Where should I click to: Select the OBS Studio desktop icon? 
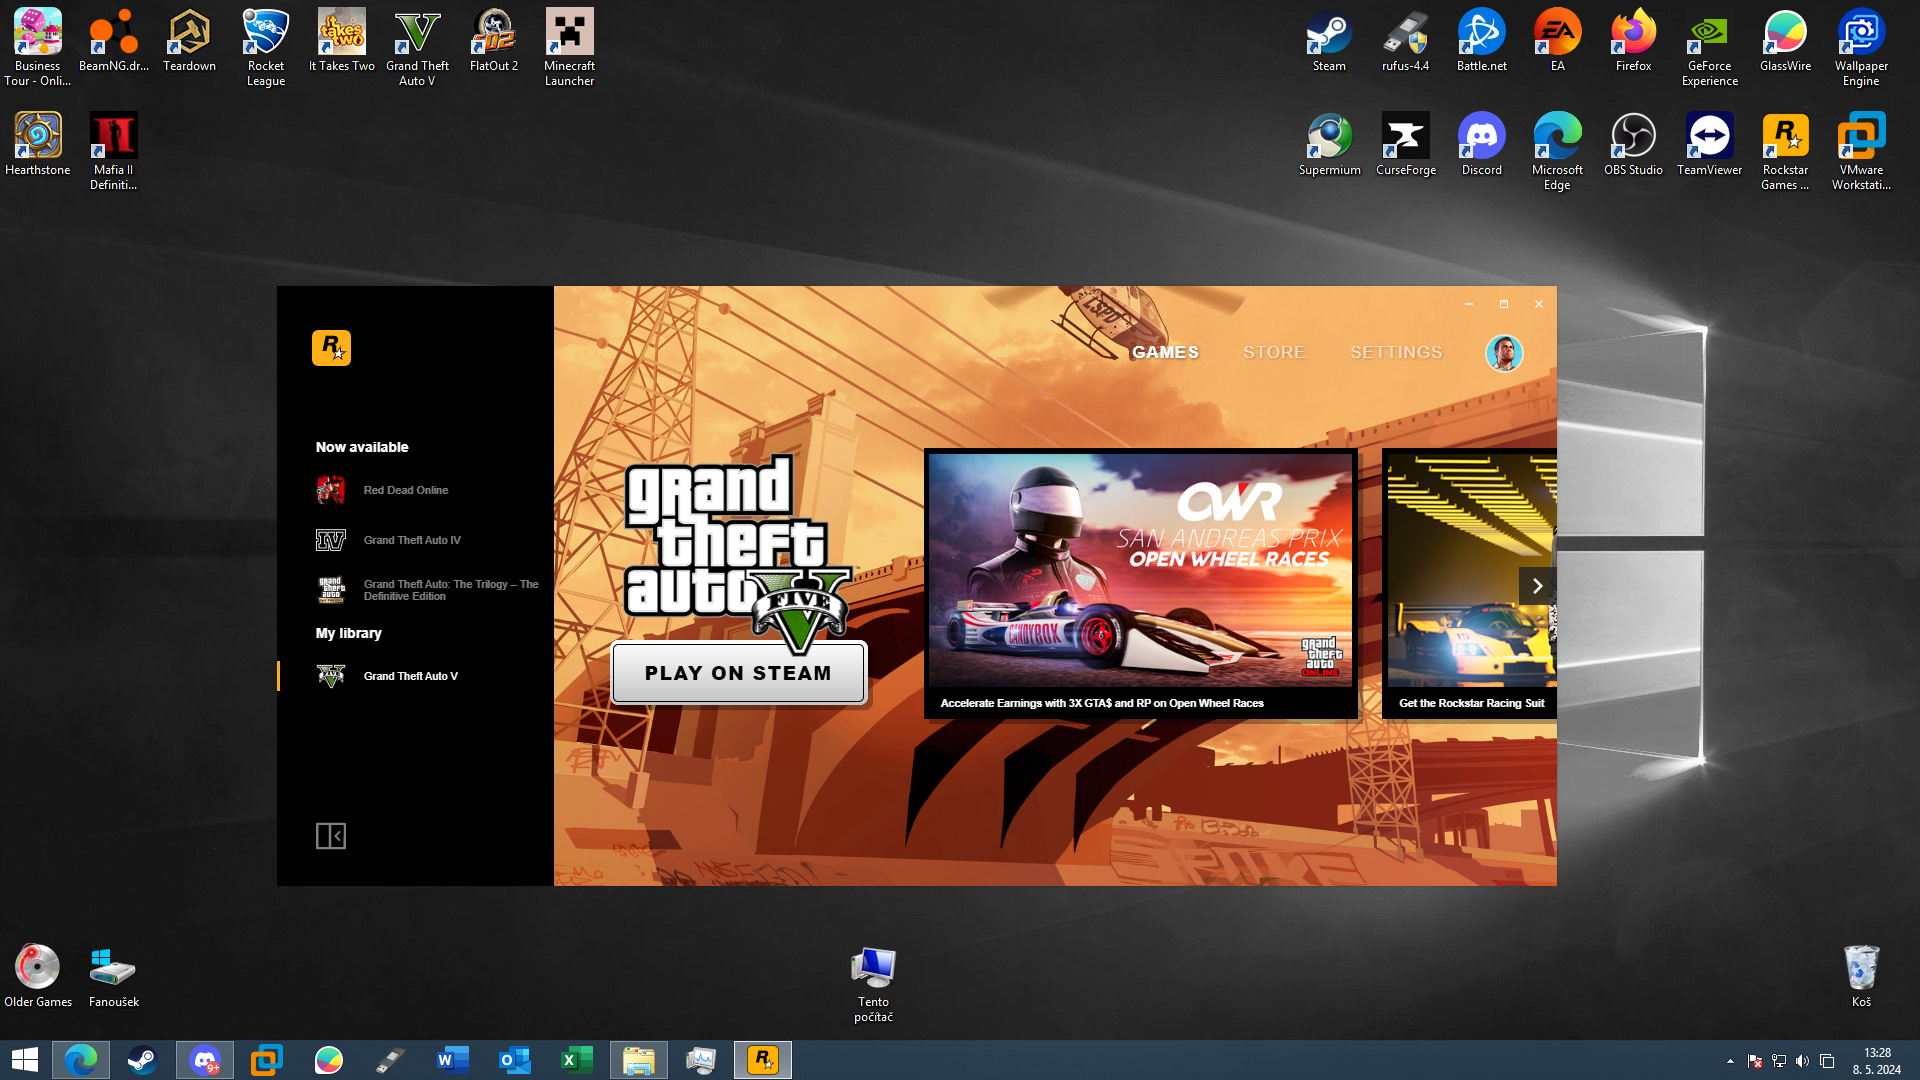coord(1634,144)
